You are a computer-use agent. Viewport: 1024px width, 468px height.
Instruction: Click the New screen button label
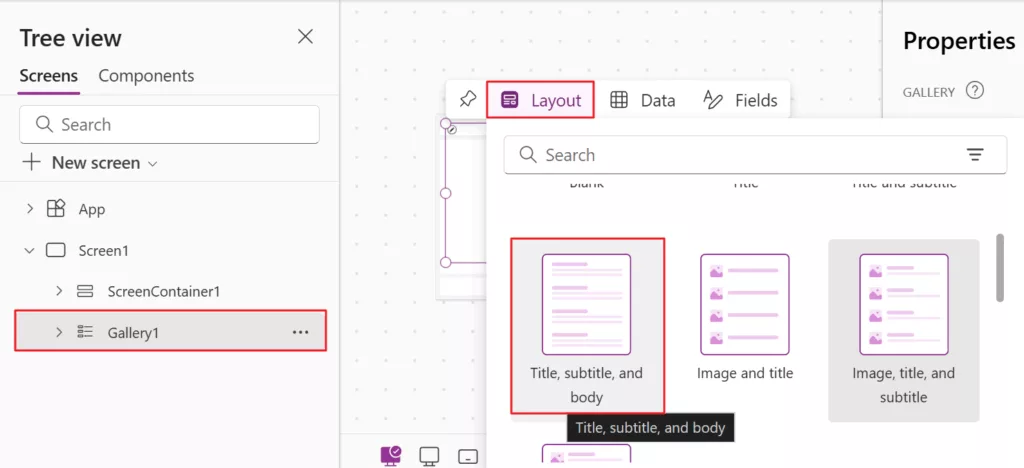[96, 163]
